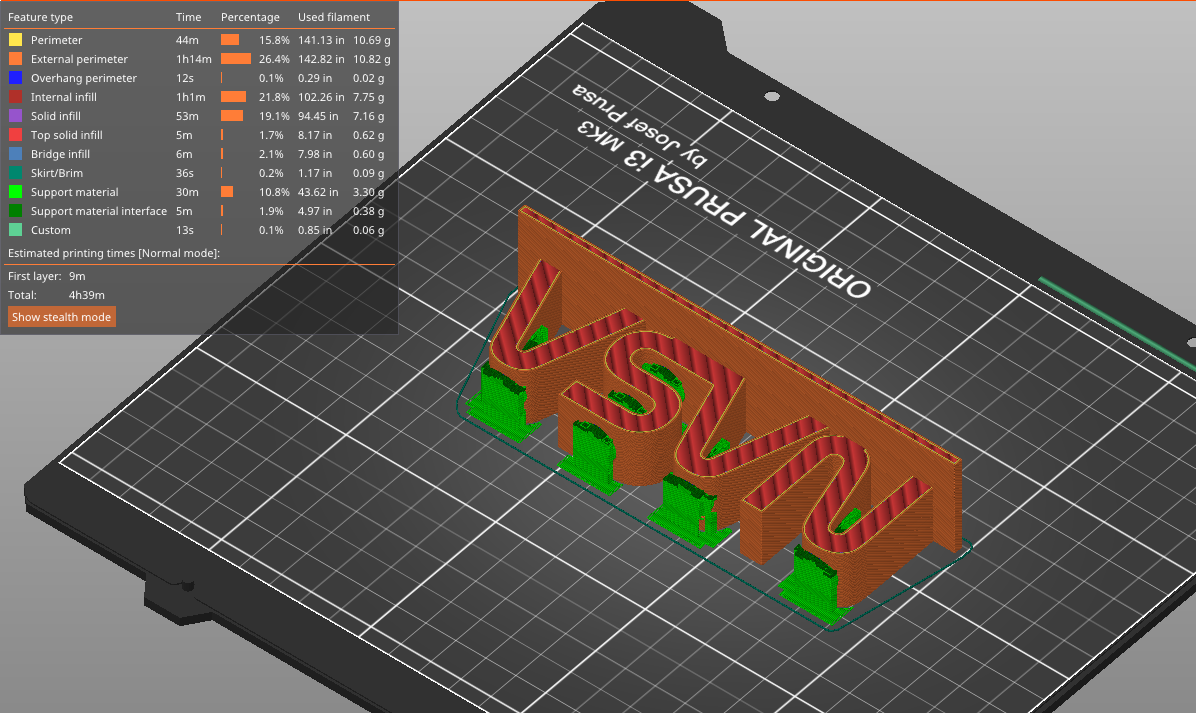Click the "7.16 g" Solid infill weight
This screenshot has height=713, width=1196.
[x=368, y=116]
